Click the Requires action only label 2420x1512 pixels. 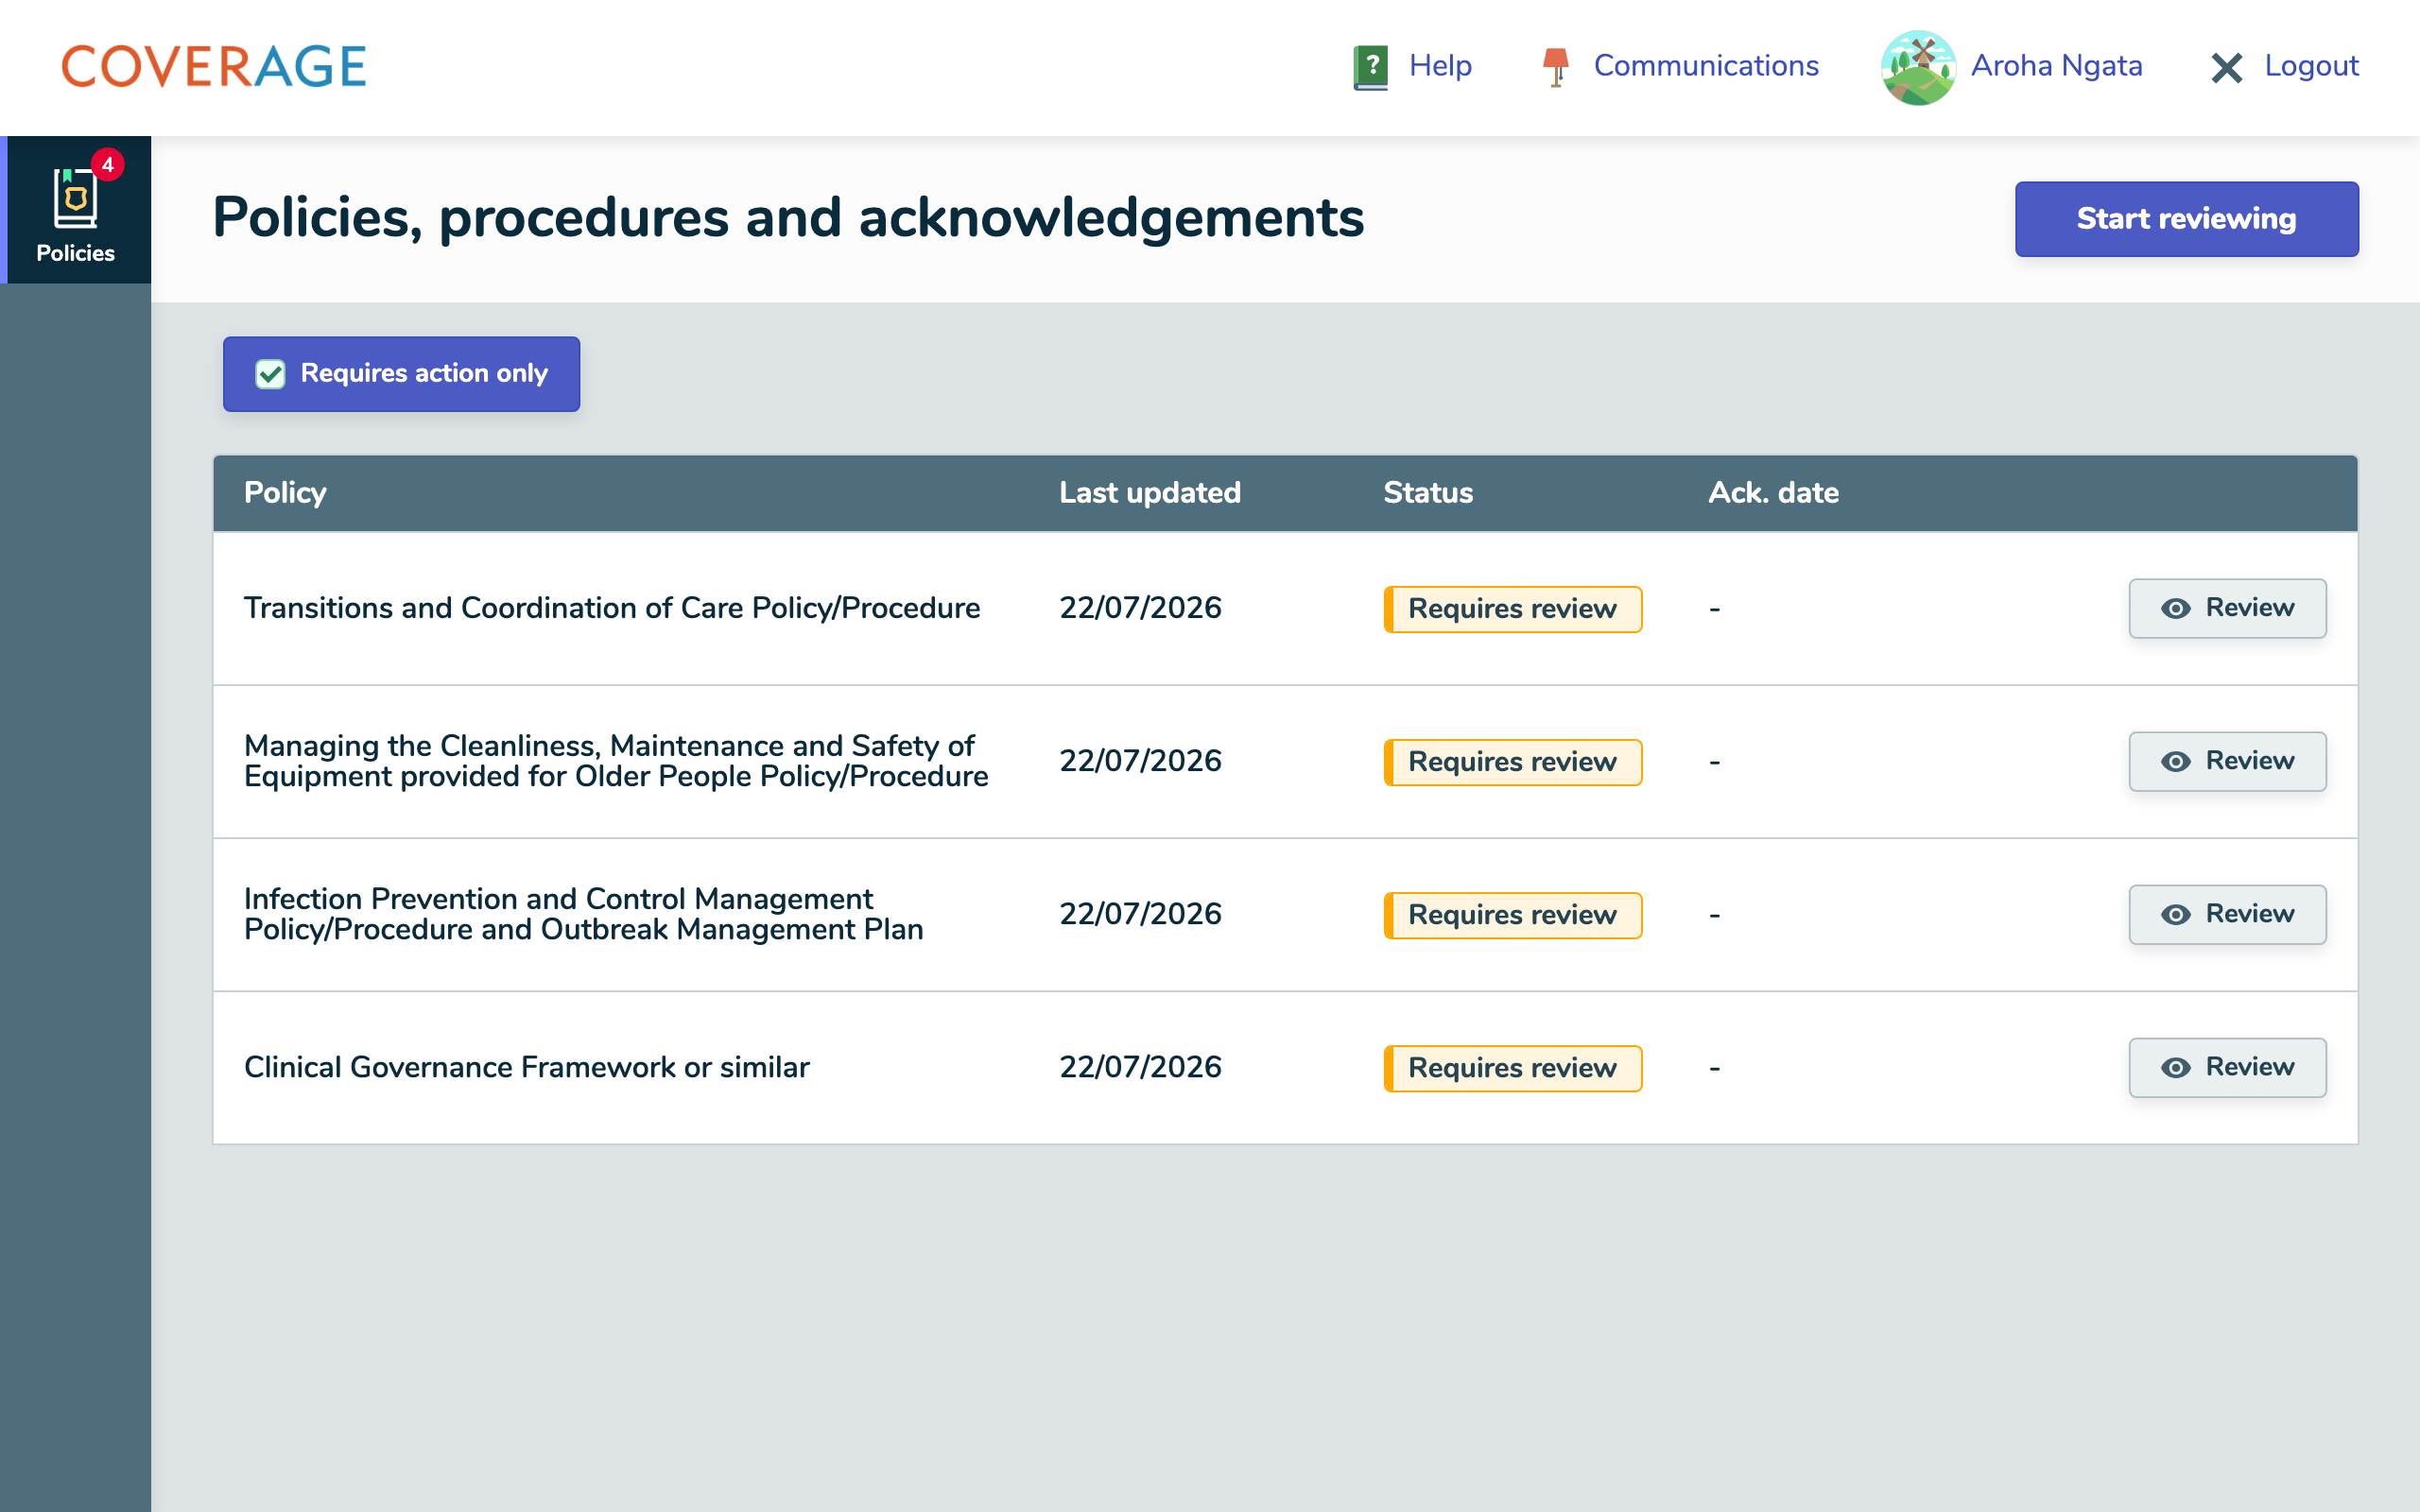tap(424, 373)
